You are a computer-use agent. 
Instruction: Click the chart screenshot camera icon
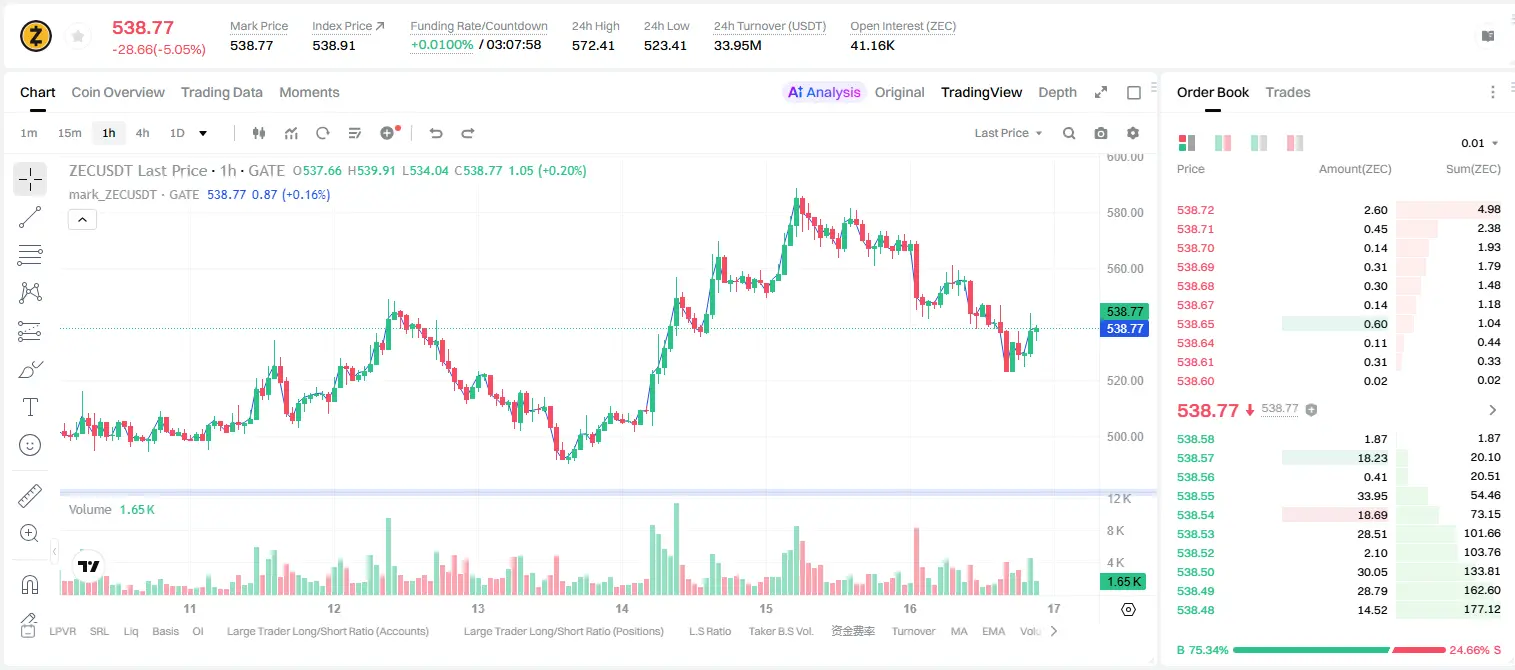[x=1101, y=133]
